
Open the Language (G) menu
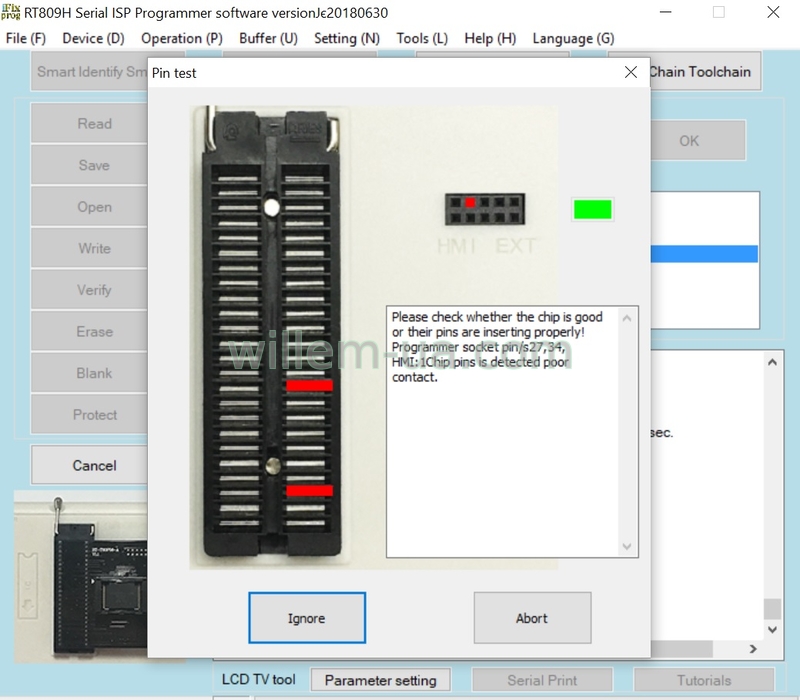(x=573, y=38)
